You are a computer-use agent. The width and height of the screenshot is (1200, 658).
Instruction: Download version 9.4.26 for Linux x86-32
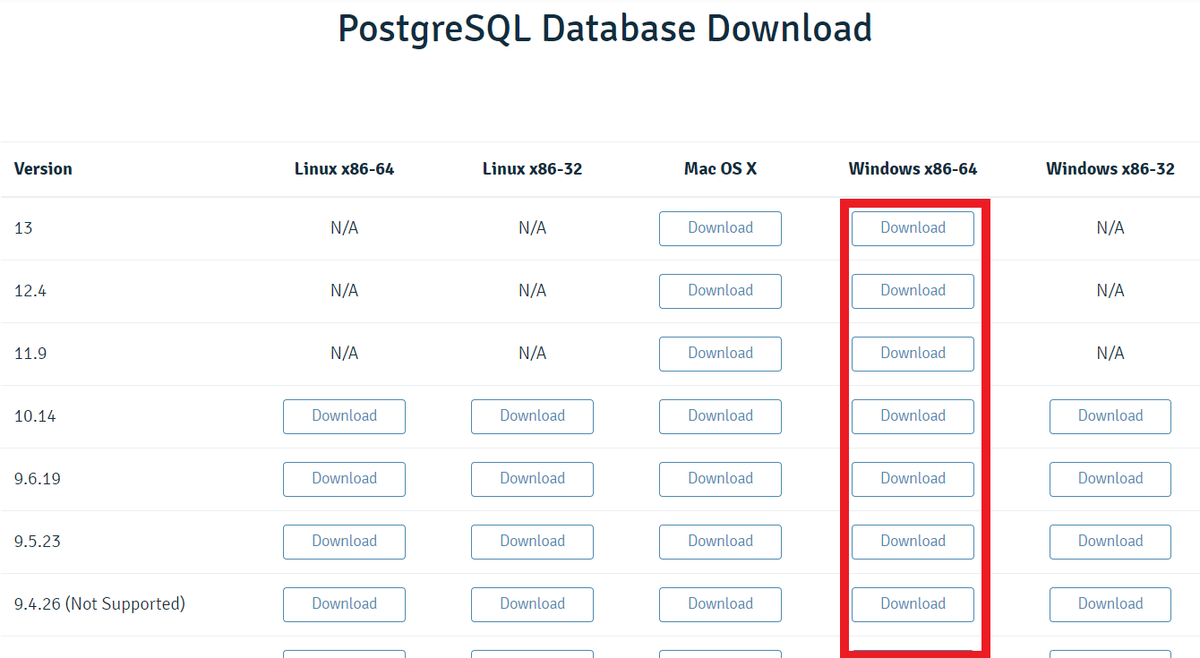point(532,604)
